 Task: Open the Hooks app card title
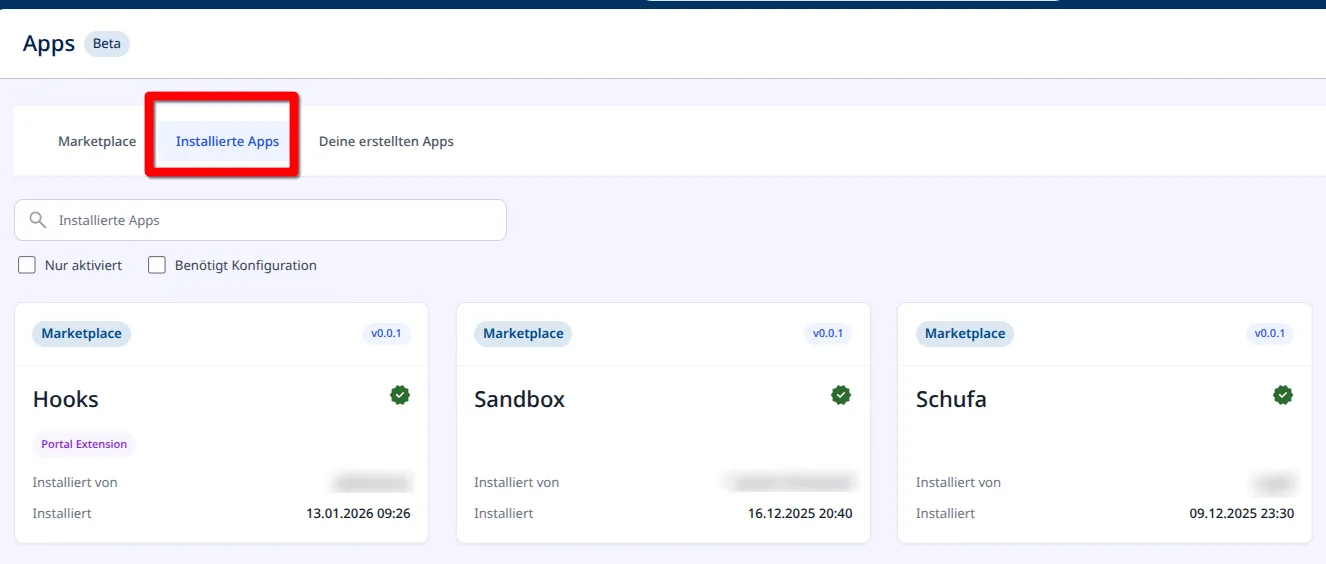[66, 399]
